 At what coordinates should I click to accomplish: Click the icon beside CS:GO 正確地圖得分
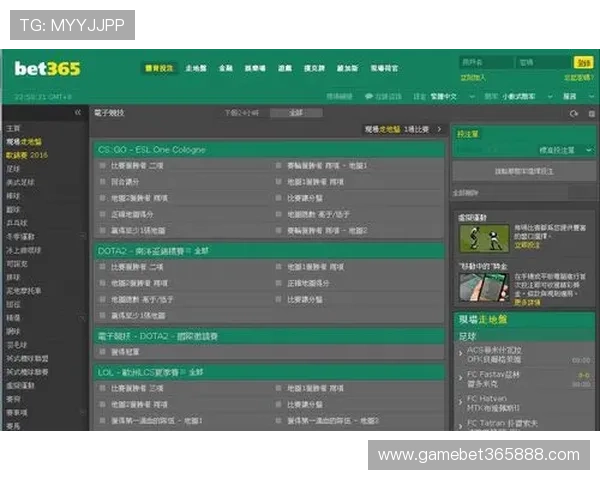(x=103, y=214)
